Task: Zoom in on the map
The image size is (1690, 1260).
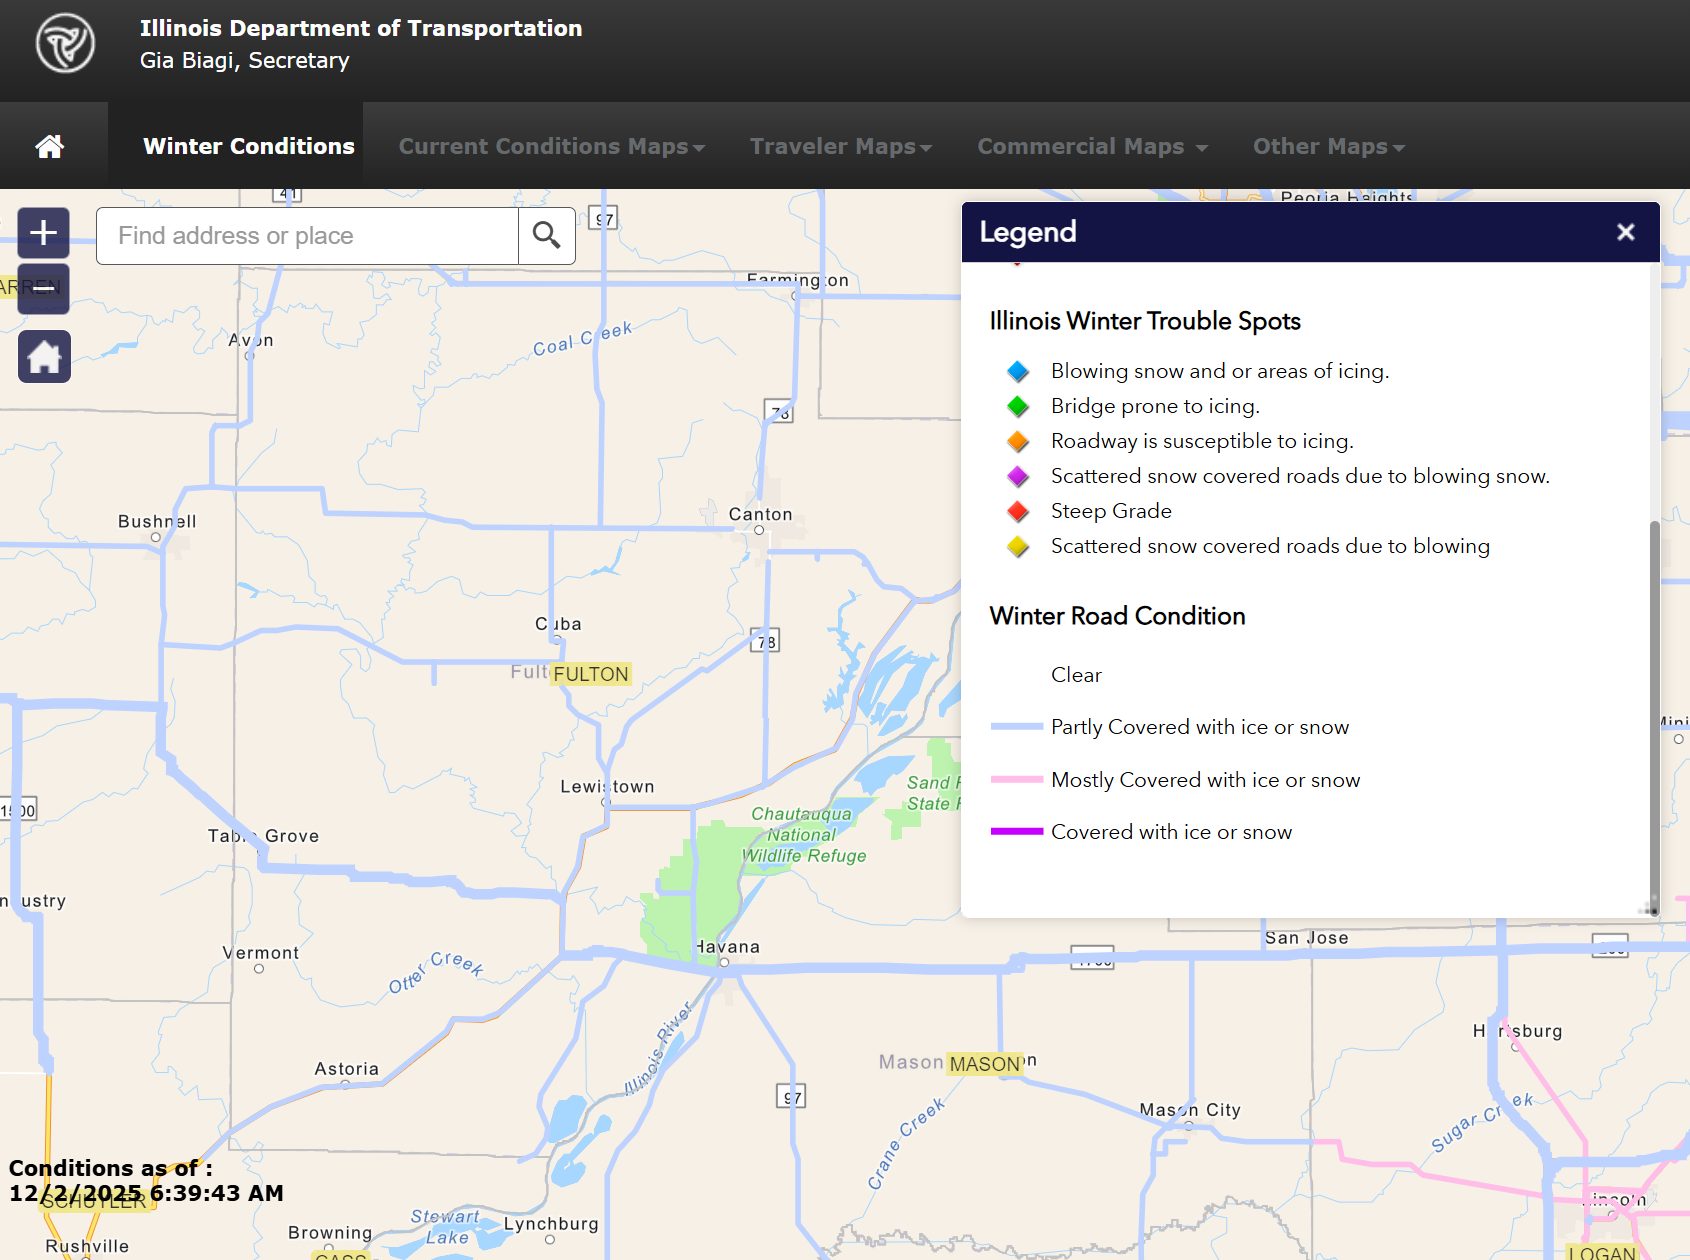Action: (x=44, y=233)
